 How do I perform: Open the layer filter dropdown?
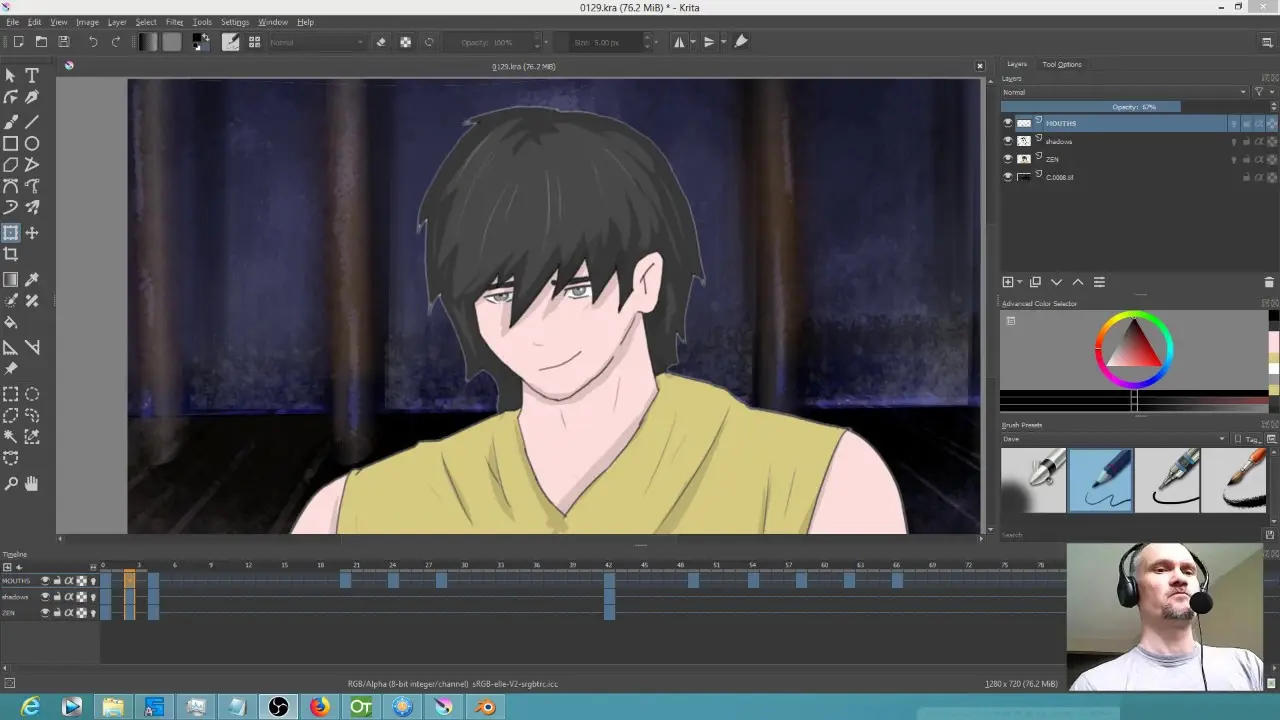1262,92
